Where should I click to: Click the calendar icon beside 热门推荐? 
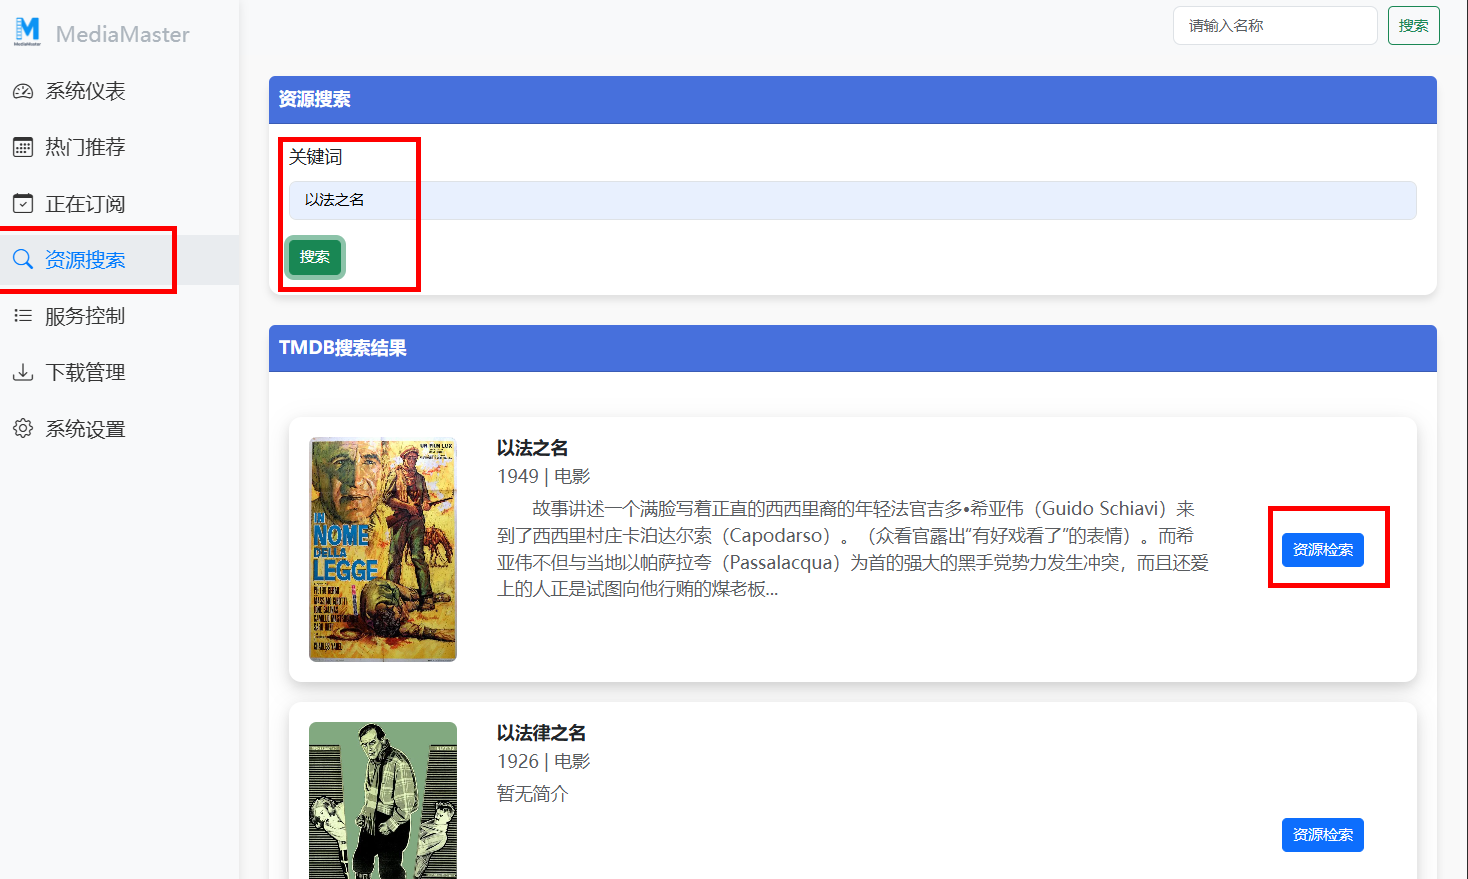tap(23, 147)
